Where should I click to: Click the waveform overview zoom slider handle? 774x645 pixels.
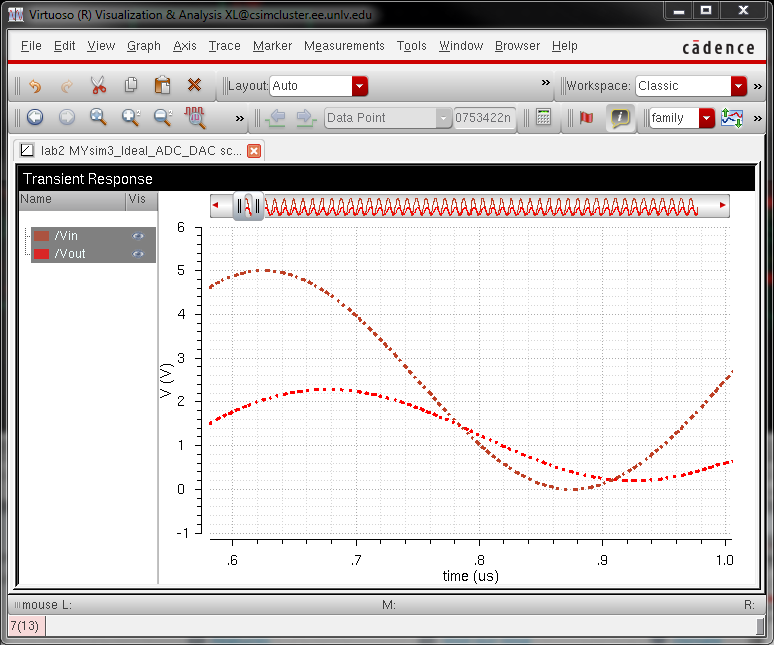(x=248, y=206)
